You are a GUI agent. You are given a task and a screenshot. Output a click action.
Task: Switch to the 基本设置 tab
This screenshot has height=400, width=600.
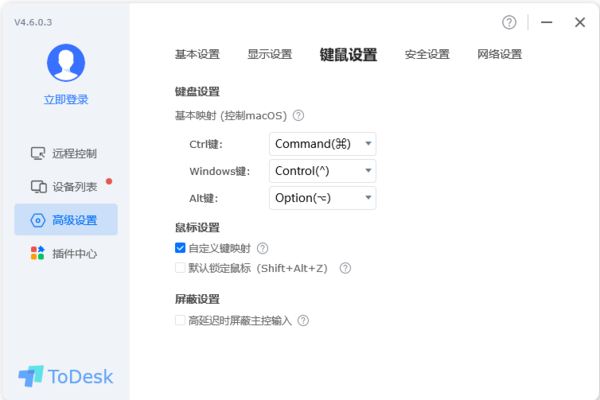pos(197,55)
